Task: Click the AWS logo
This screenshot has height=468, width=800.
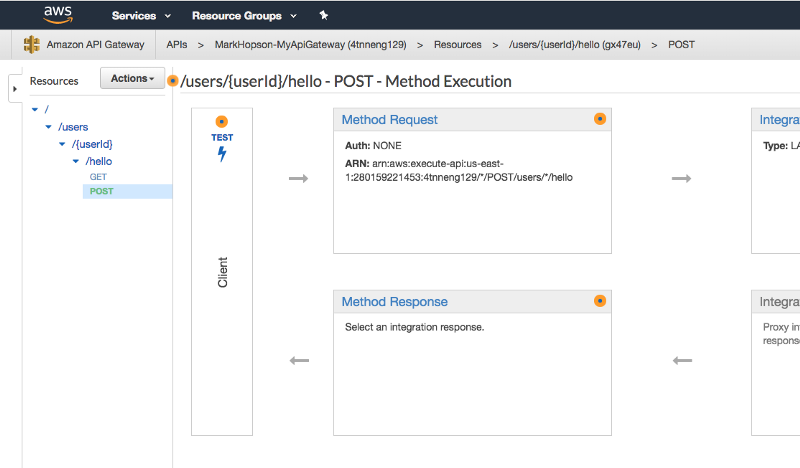Action: click(59, 15)
